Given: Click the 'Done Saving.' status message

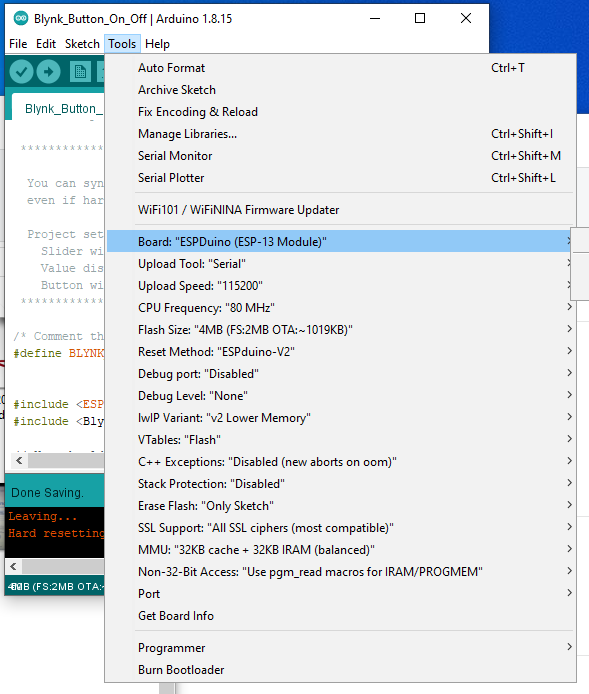Looking at the screenshot, I should (47, 493).
